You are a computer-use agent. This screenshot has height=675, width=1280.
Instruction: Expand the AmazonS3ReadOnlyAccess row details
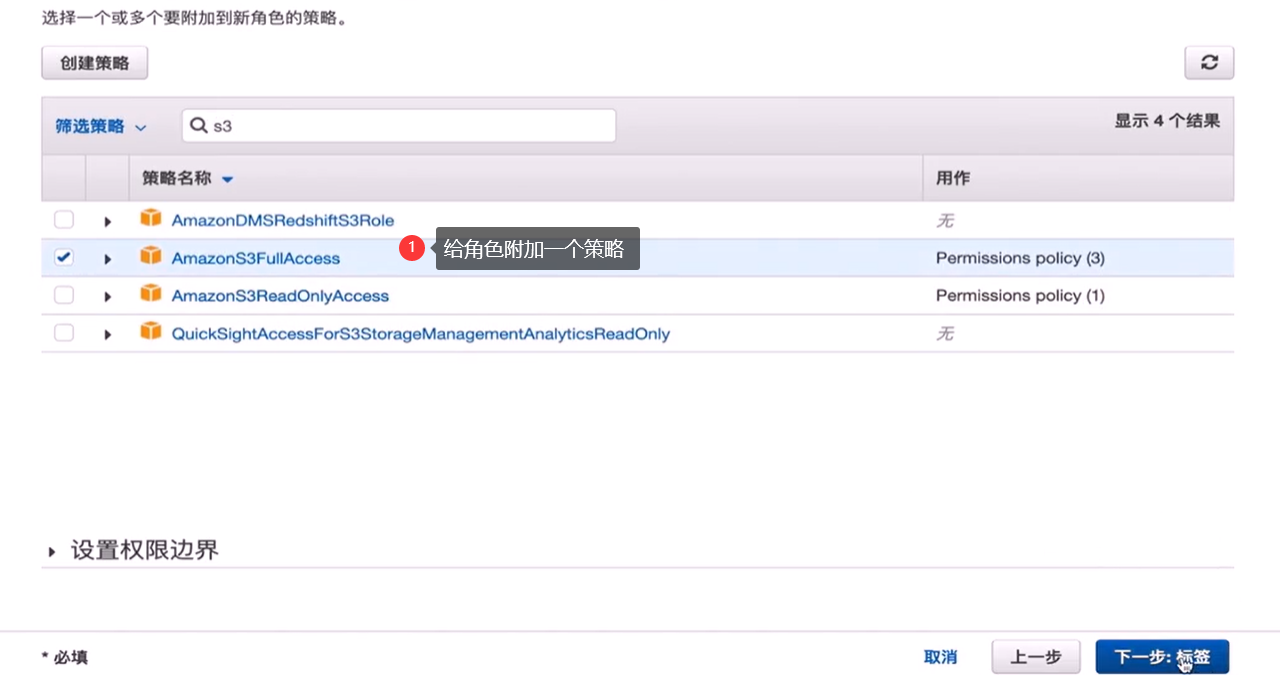point(108,297)
